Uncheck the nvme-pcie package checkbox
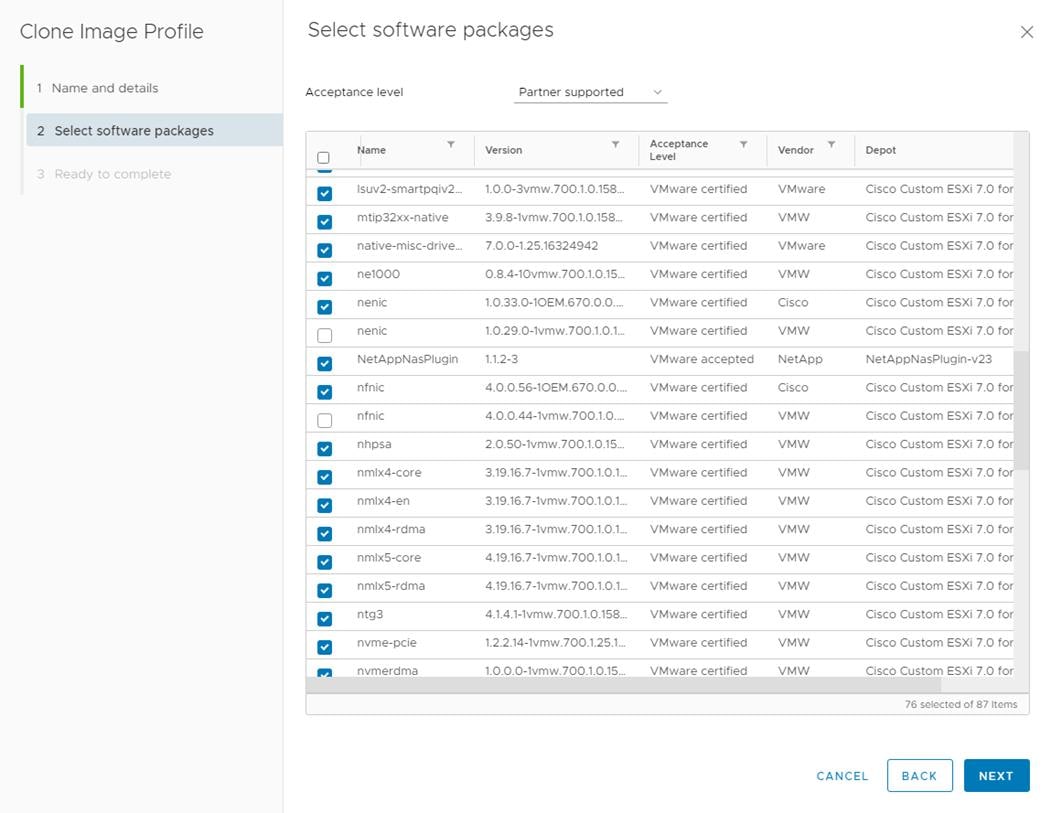The height and width of the screenshot is (813, 1051). (324, 647)
